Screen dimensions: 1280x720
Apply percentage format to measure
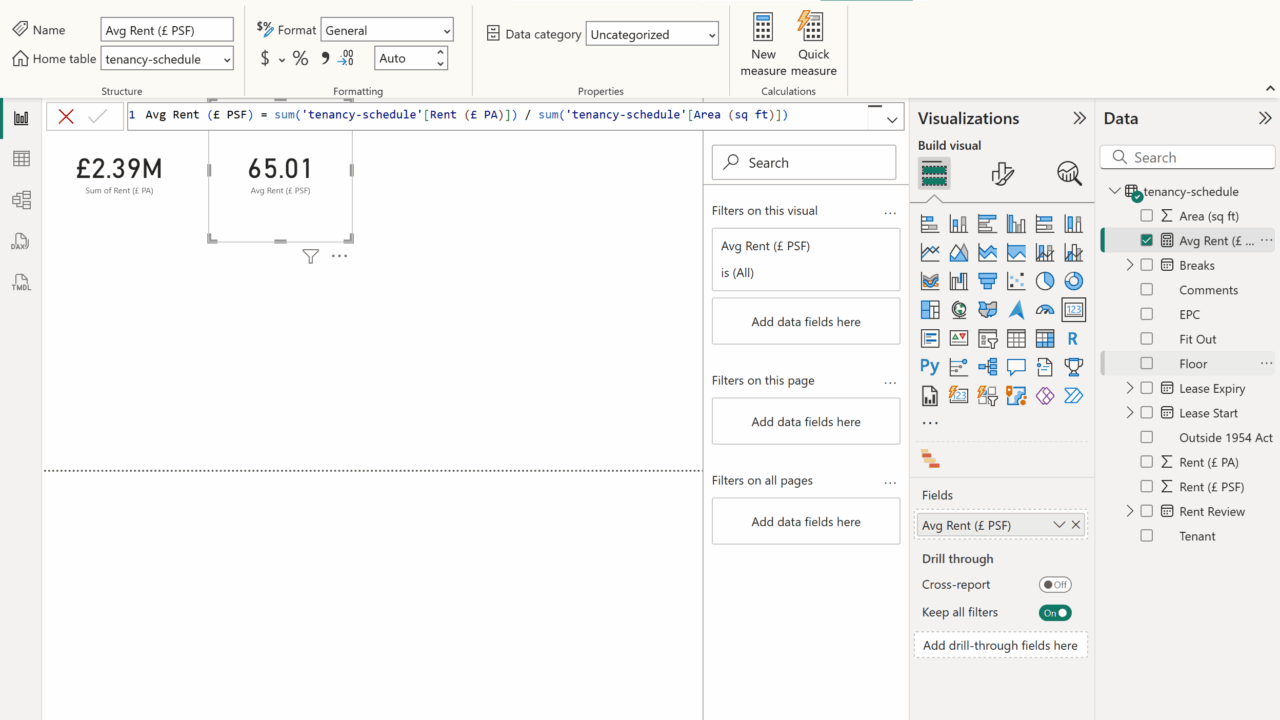pyautogui.click(x=300, y=59)
